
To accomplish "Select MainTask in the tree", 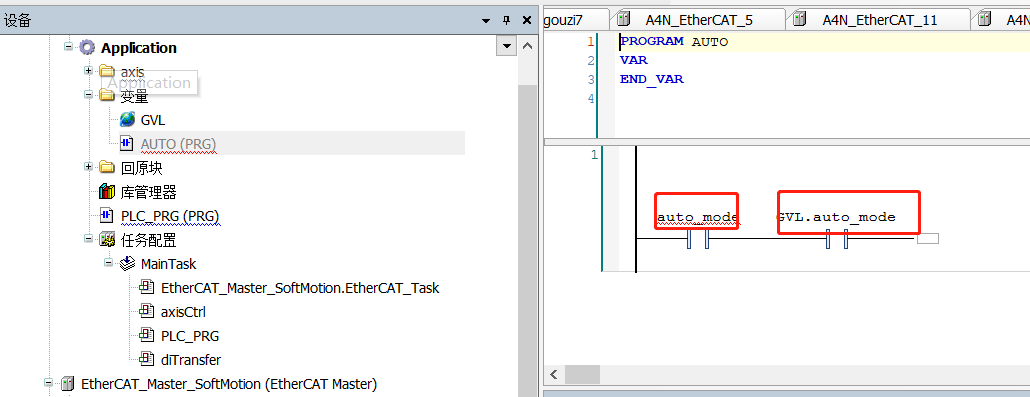I will (x=168, y=264).
